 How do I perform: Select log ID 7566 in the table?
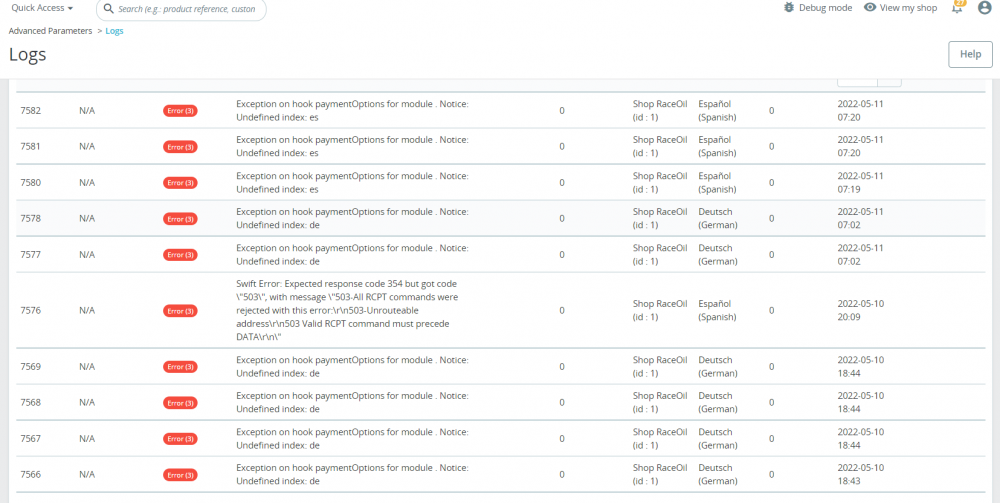tap(30, 475)
